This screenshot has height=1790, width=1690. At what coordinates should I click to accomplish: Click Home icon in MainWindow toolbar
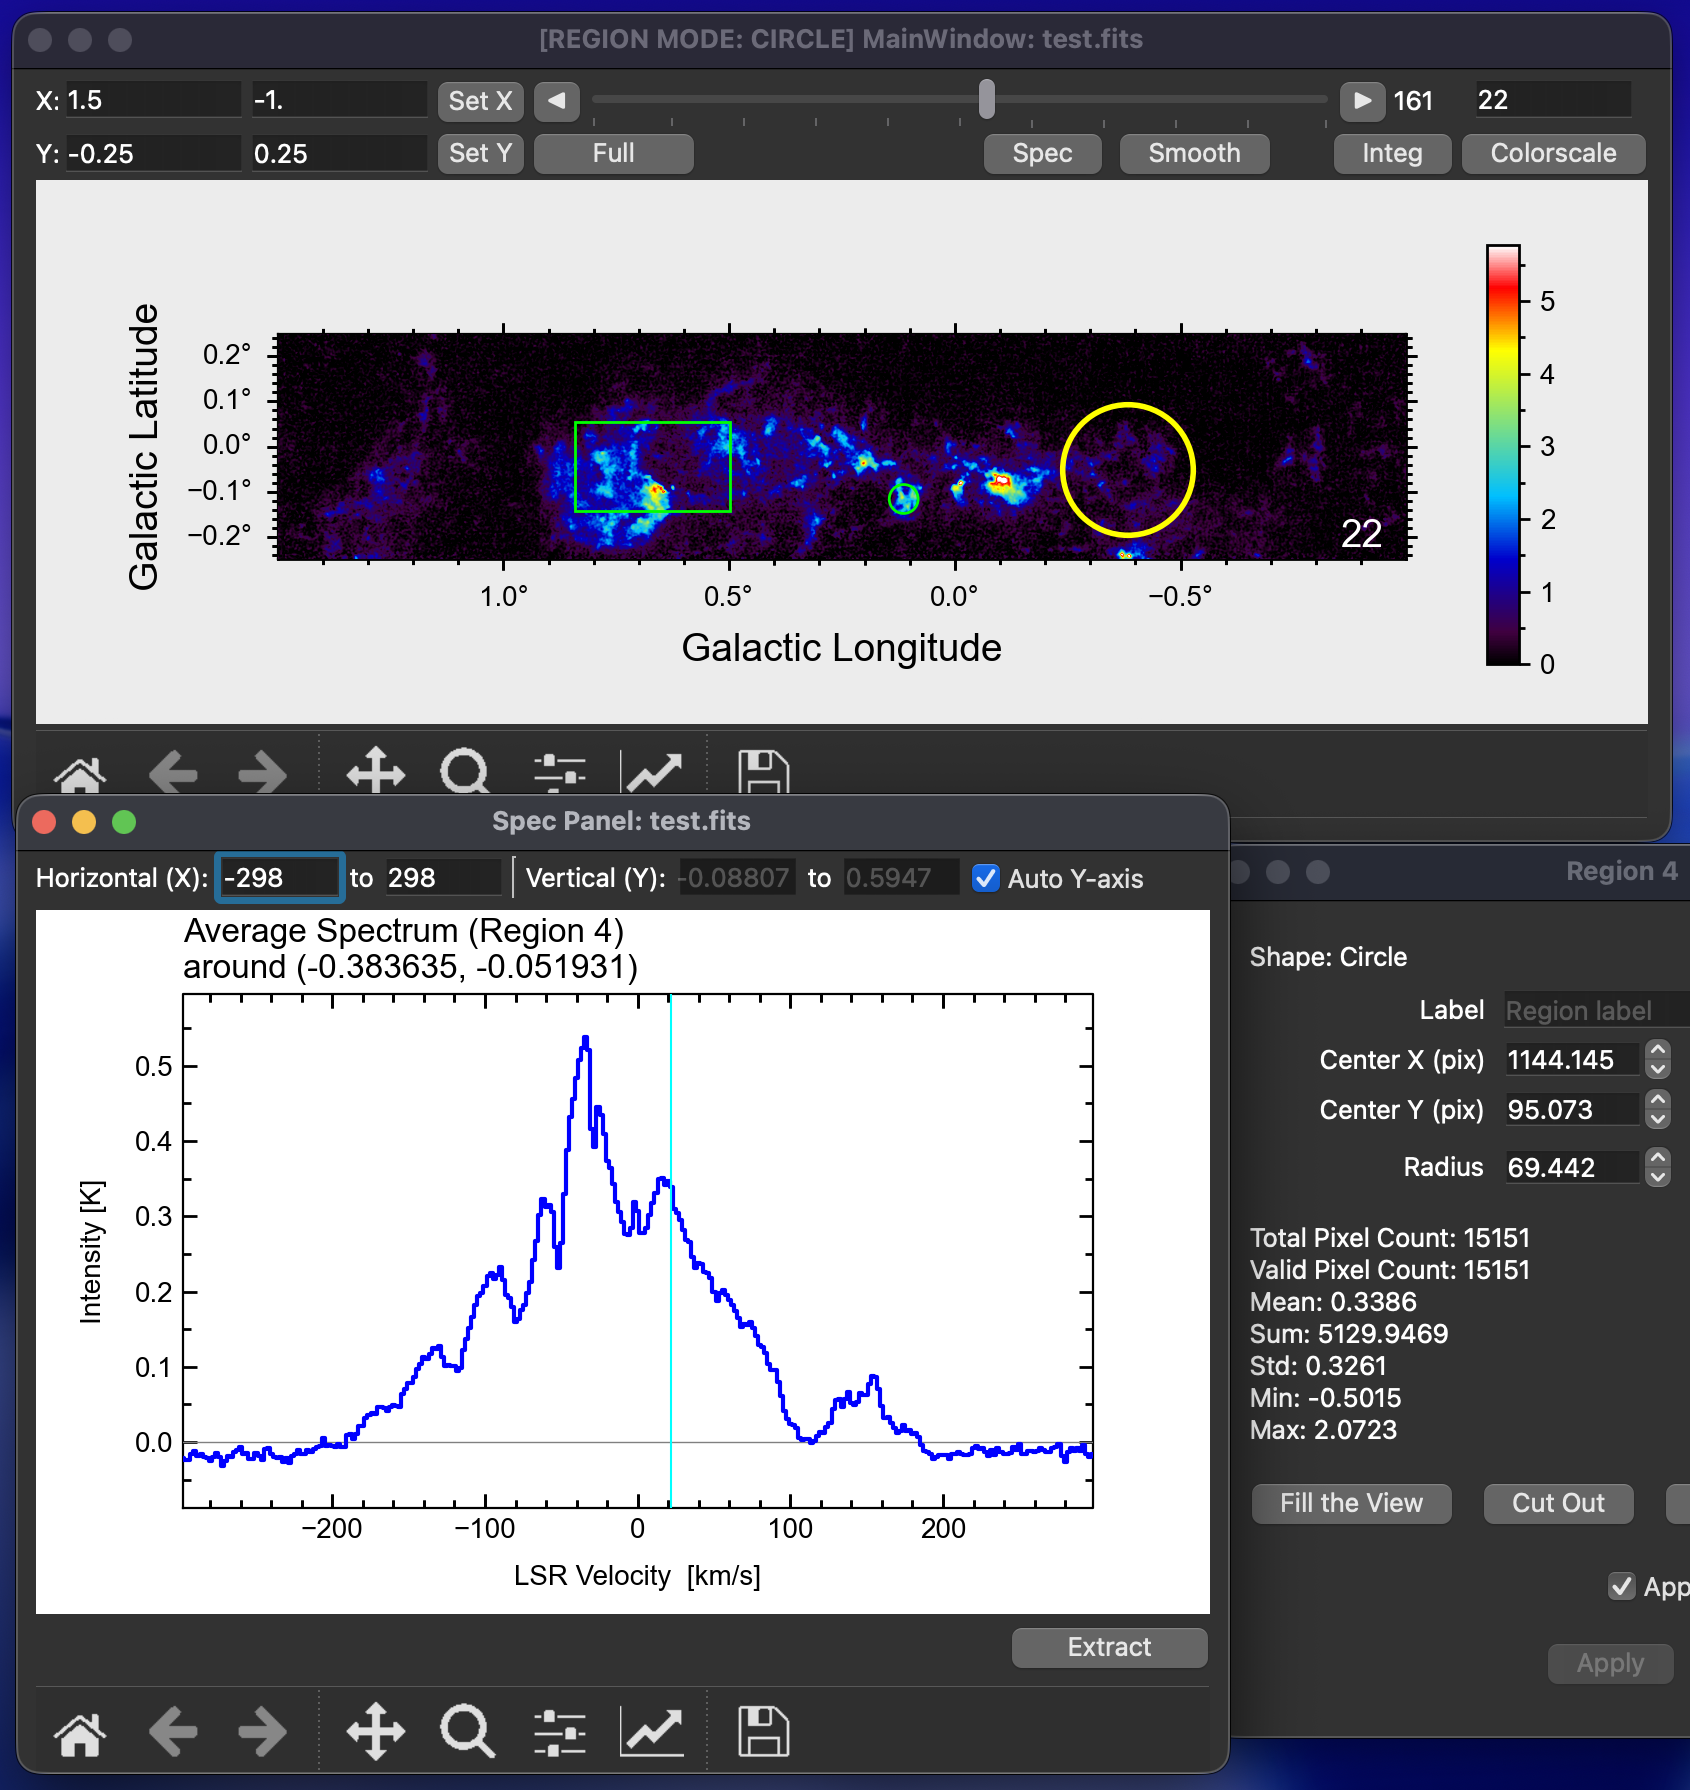[80, 773]
